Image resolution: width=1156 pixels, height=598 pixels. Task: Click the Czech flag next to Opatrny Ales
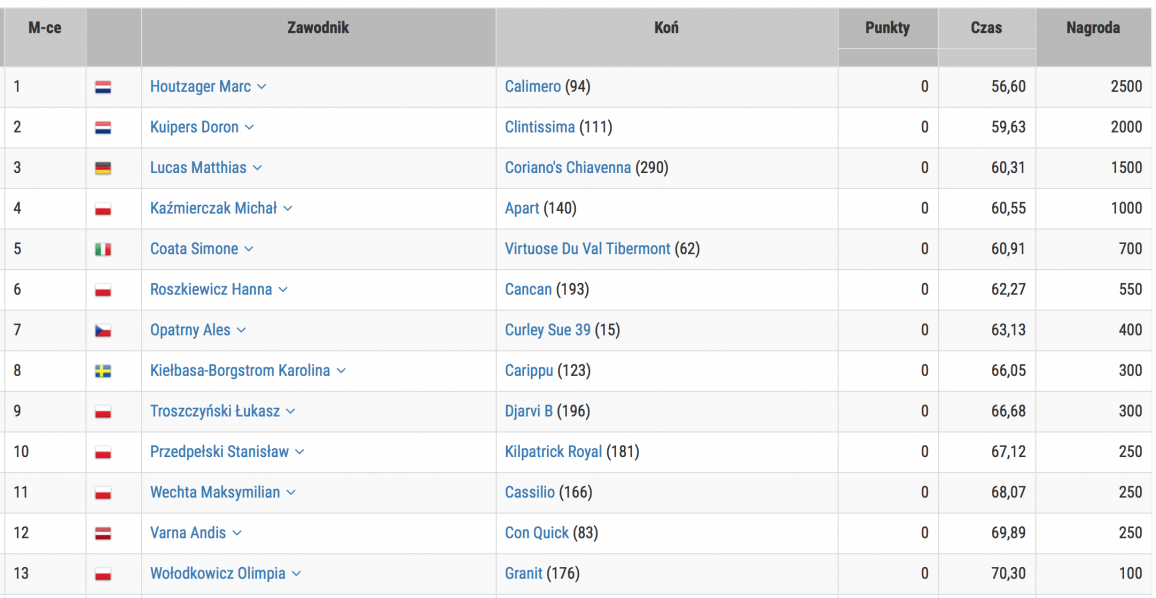click(103, 330)
